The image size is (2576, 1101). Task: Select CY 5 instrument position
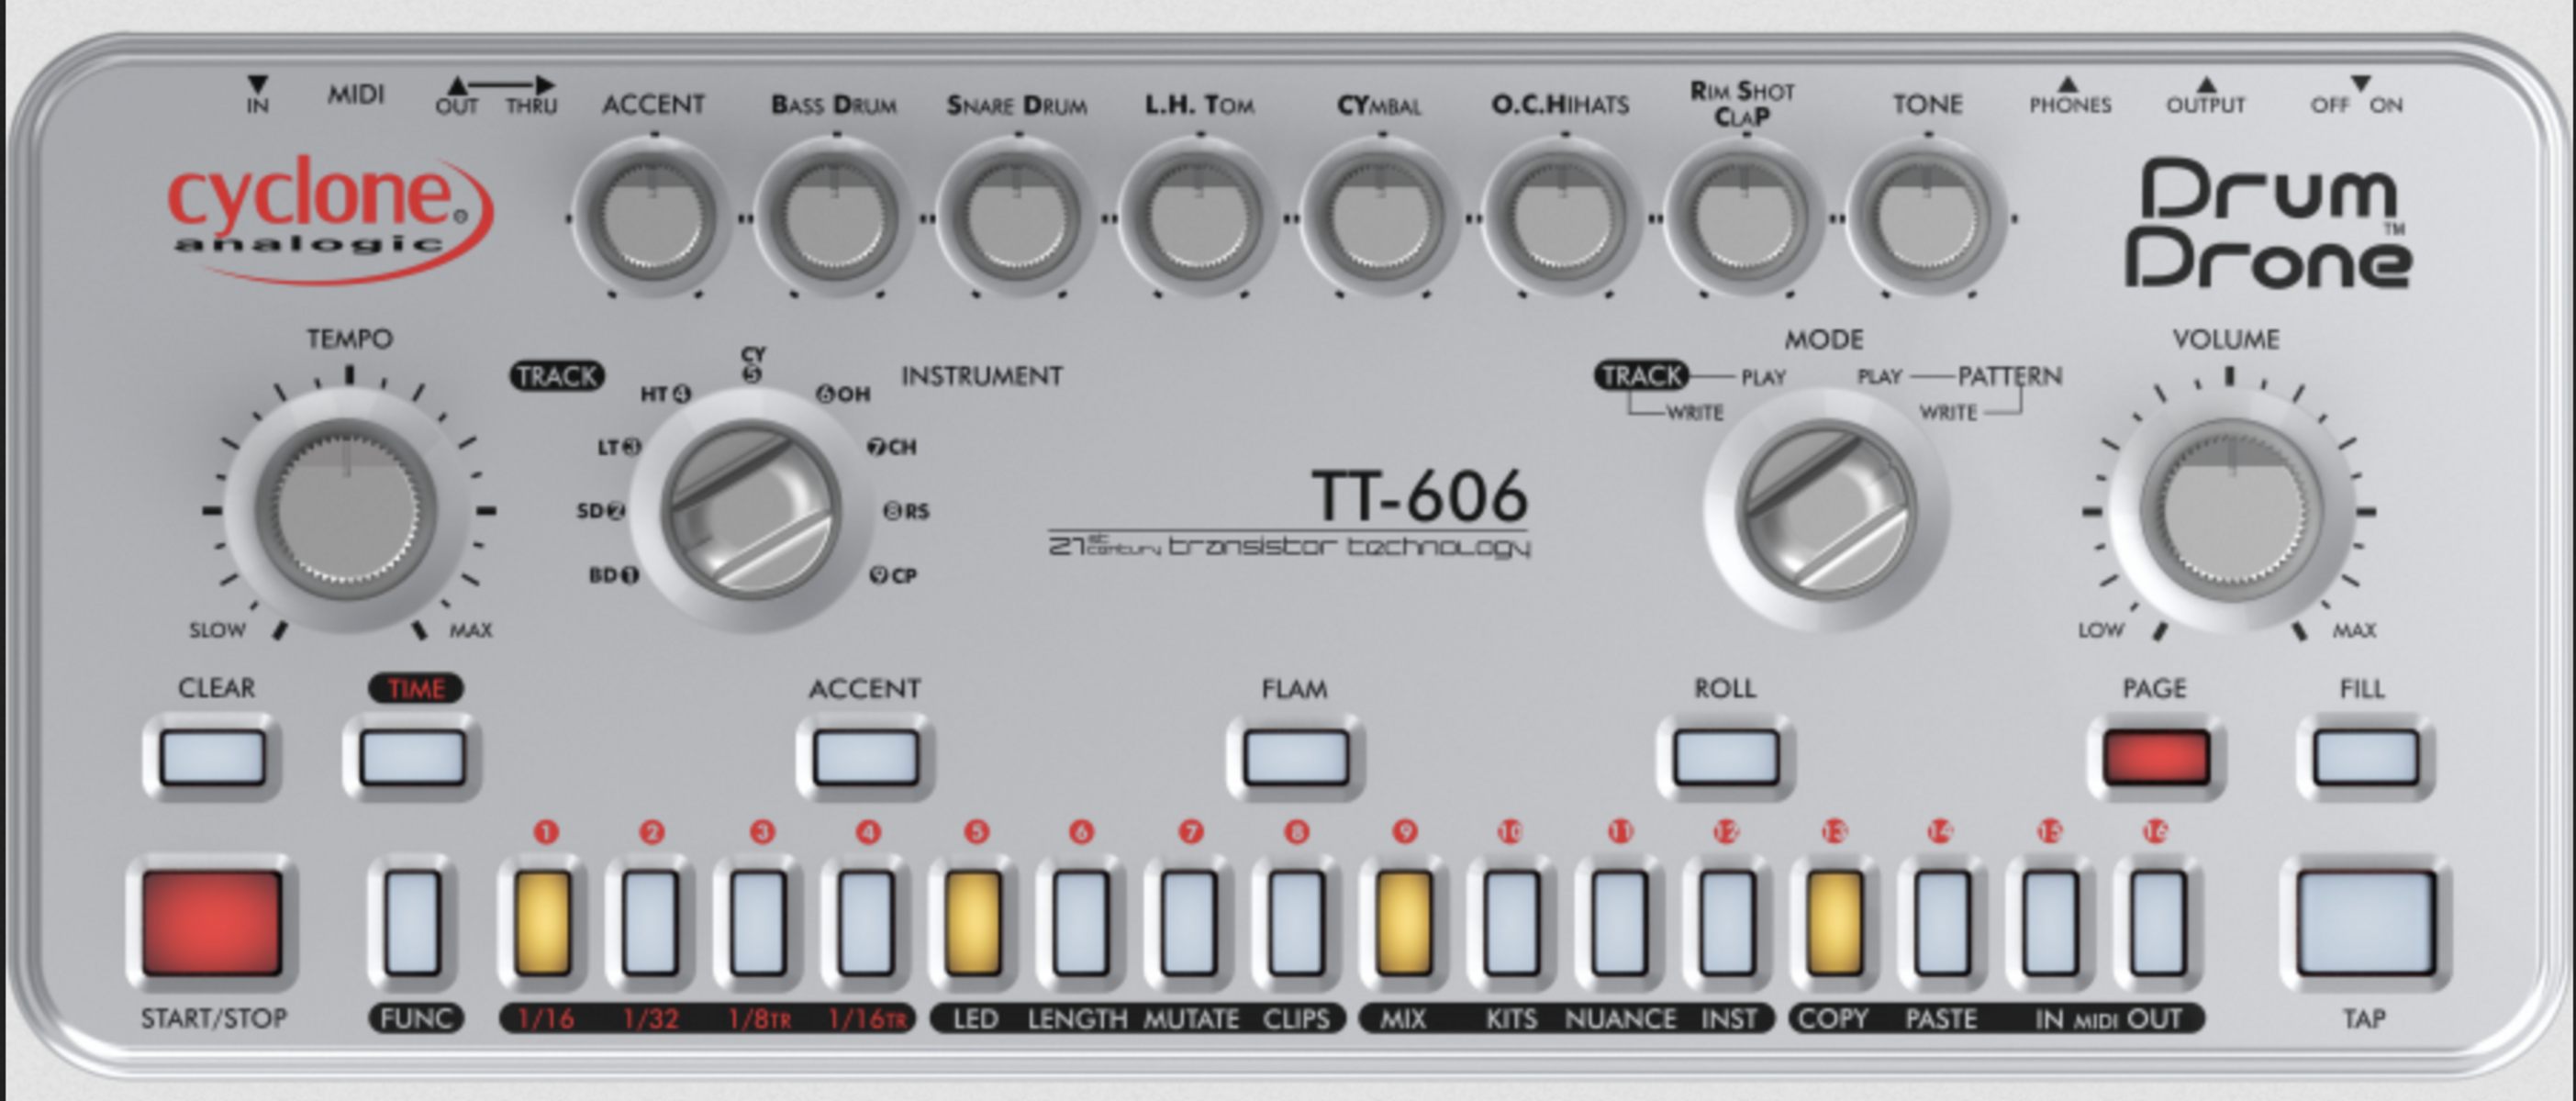[753, 364]
